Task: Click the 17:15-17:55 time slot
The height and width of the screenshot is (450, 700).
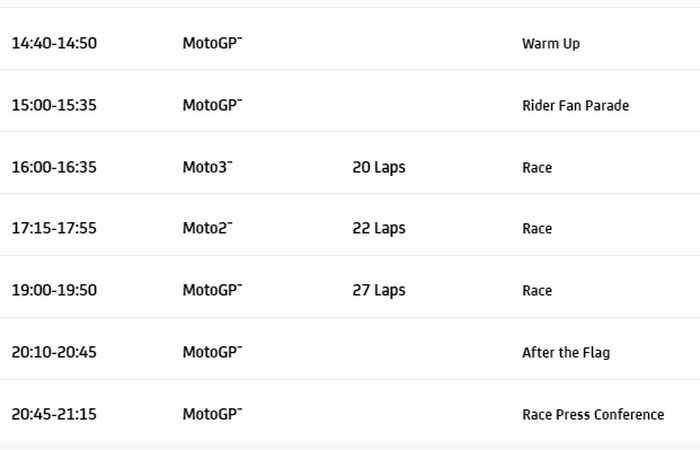Action: pyautogui.click(x=54, y=229)
